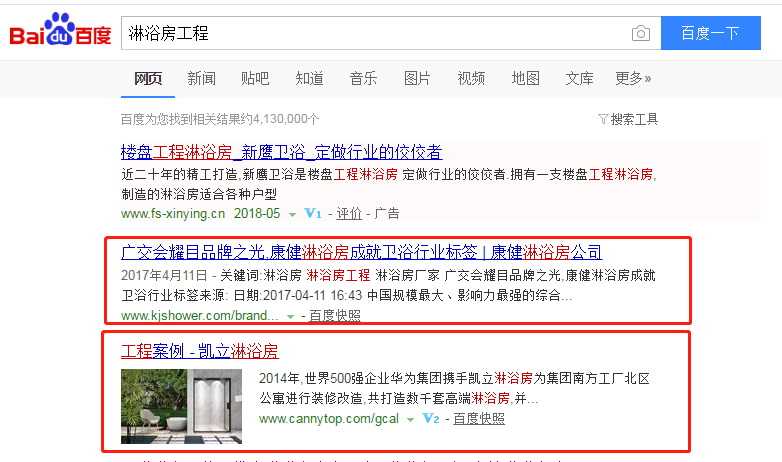Open the 楼盘工程淋浴房_新鹰卫浴 result title

click(282, 152)
